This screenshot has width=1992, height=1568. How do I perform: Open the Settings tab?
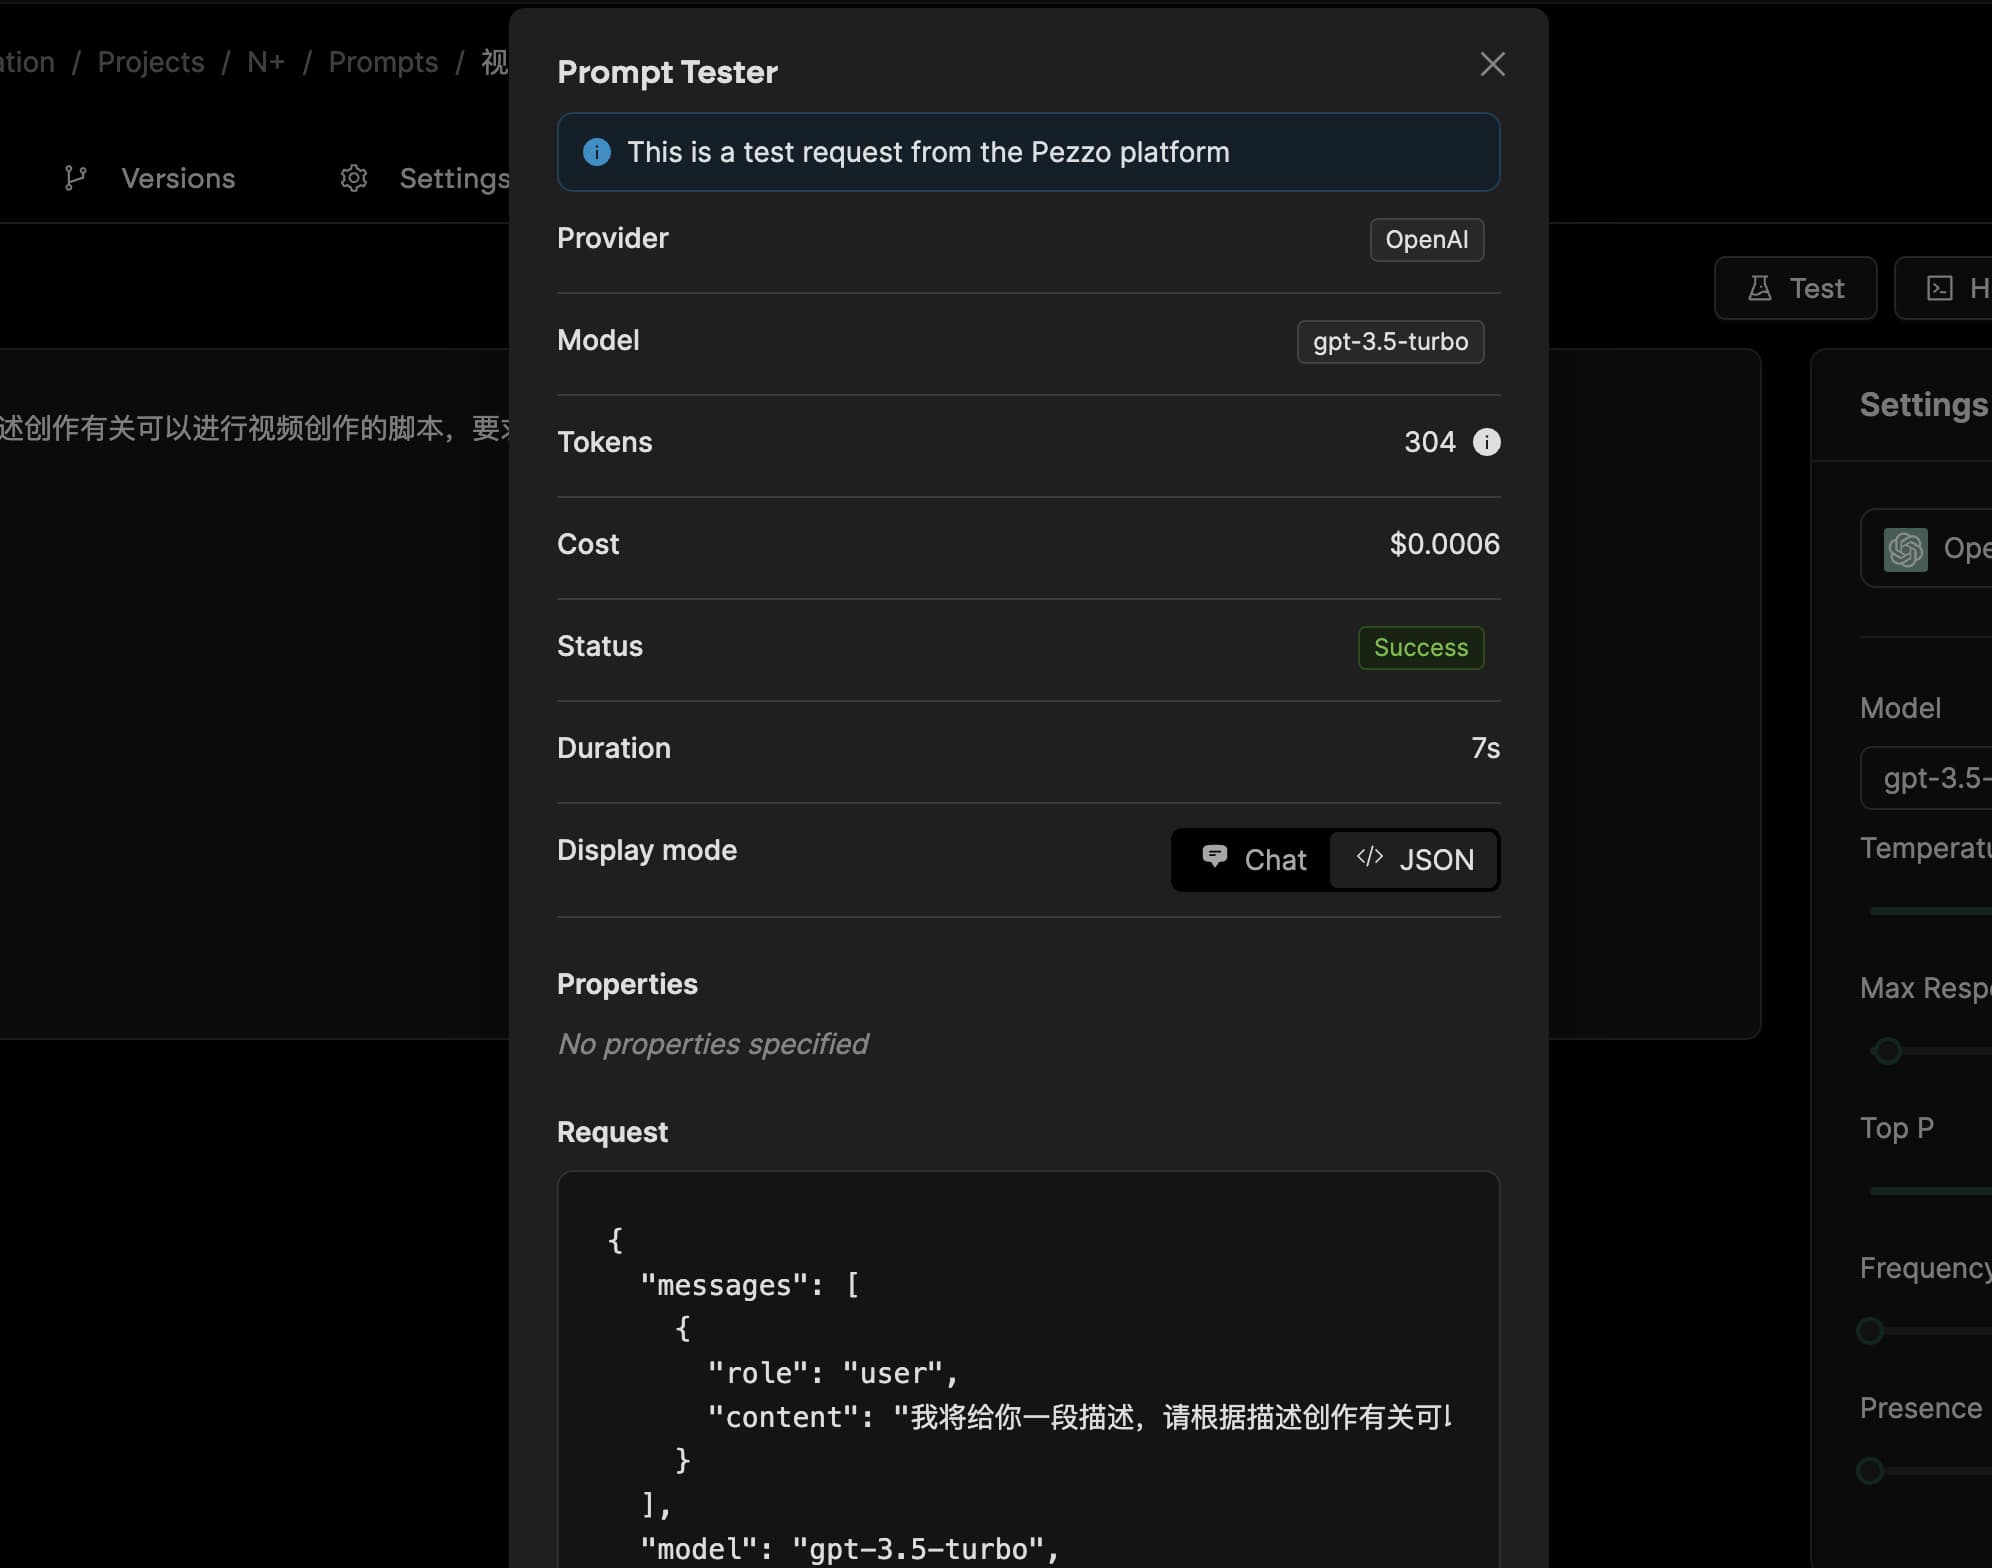pos(454,178)
